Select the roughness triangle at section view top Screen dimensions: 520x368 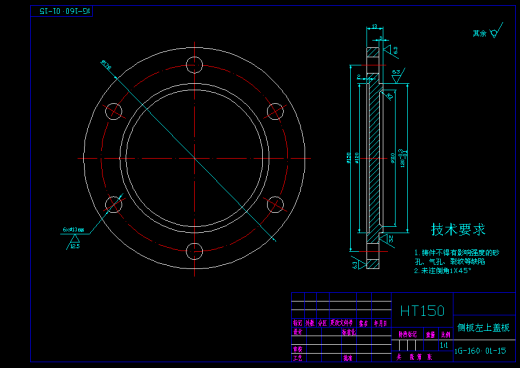click(391, 51)
